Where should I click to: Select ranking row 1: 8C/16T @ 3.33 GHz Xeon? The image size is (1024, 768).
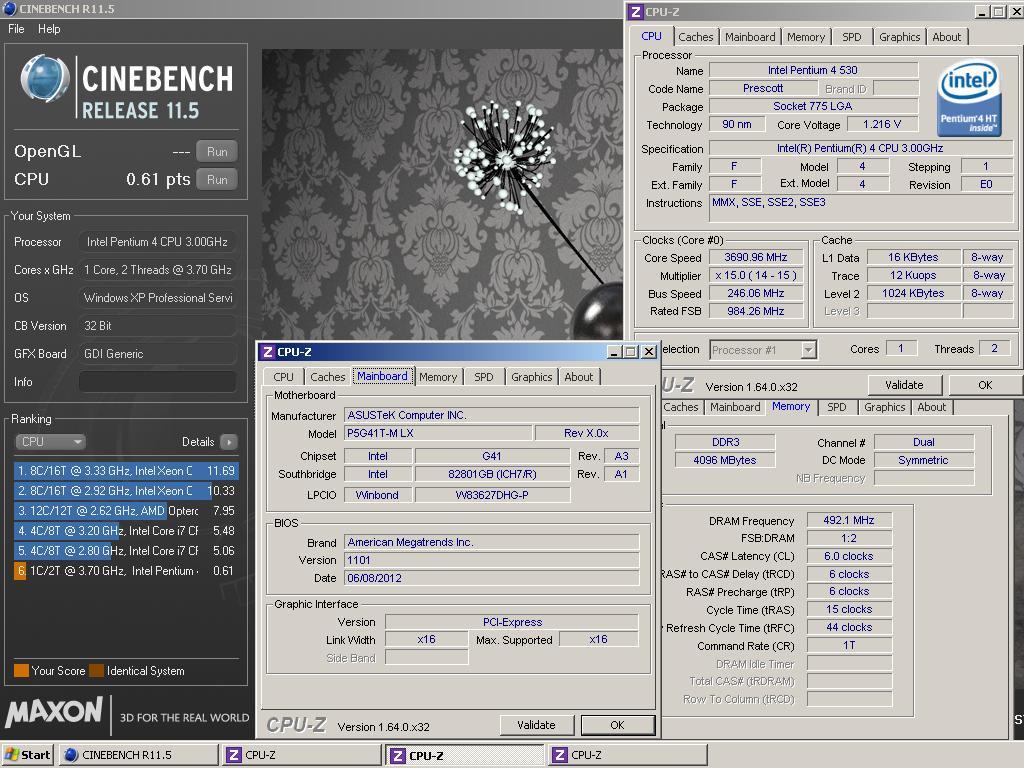tap(126, 471)
